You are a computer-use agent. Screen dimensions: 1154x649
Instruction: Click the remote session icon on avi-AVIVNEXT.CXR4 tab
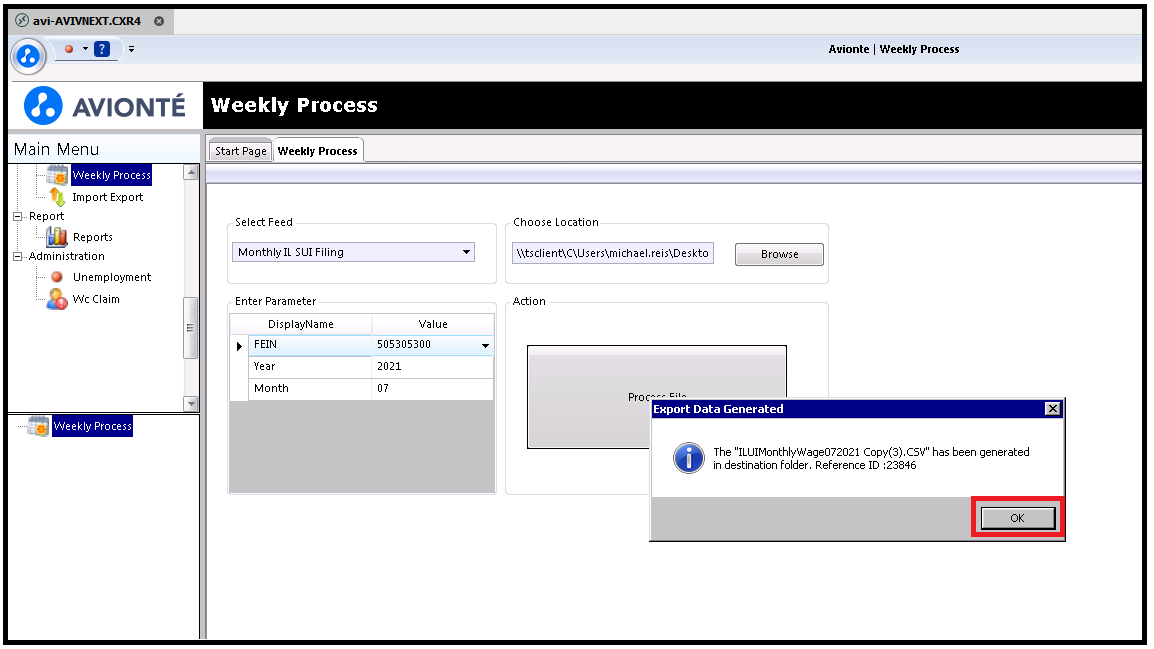22,21
